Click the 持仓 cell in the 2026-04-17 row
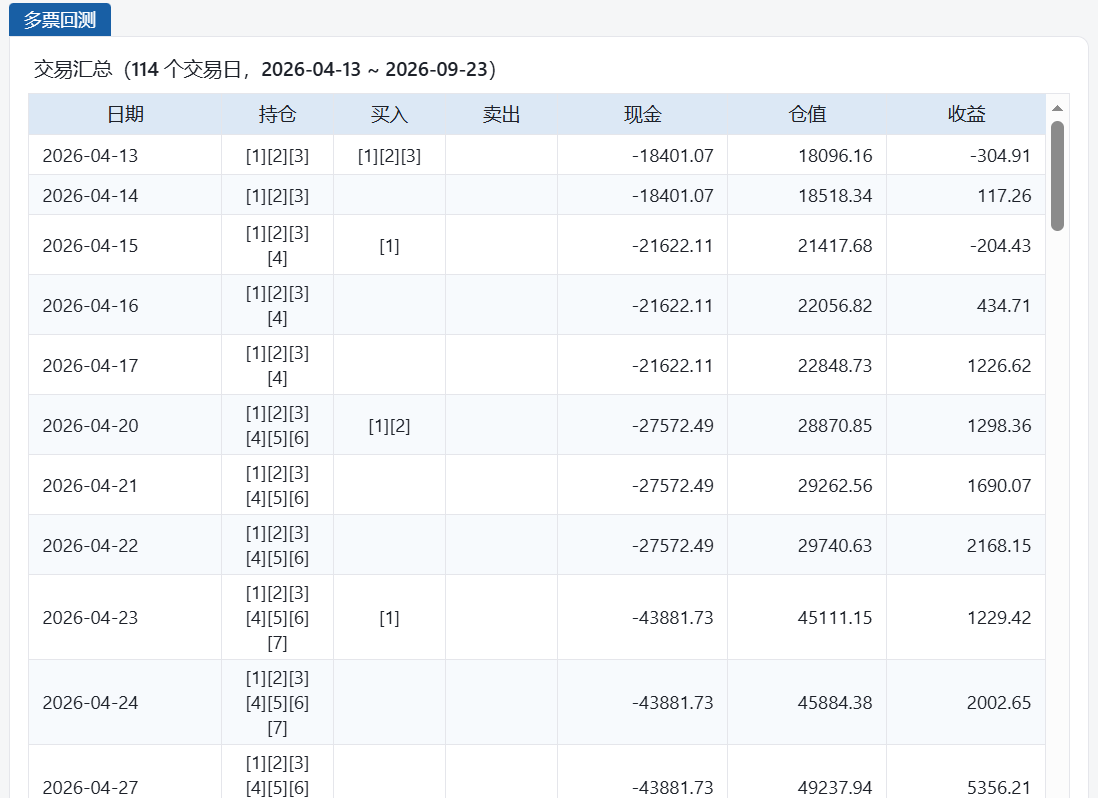Screen dimensions: 1098x798 [277, 365]
